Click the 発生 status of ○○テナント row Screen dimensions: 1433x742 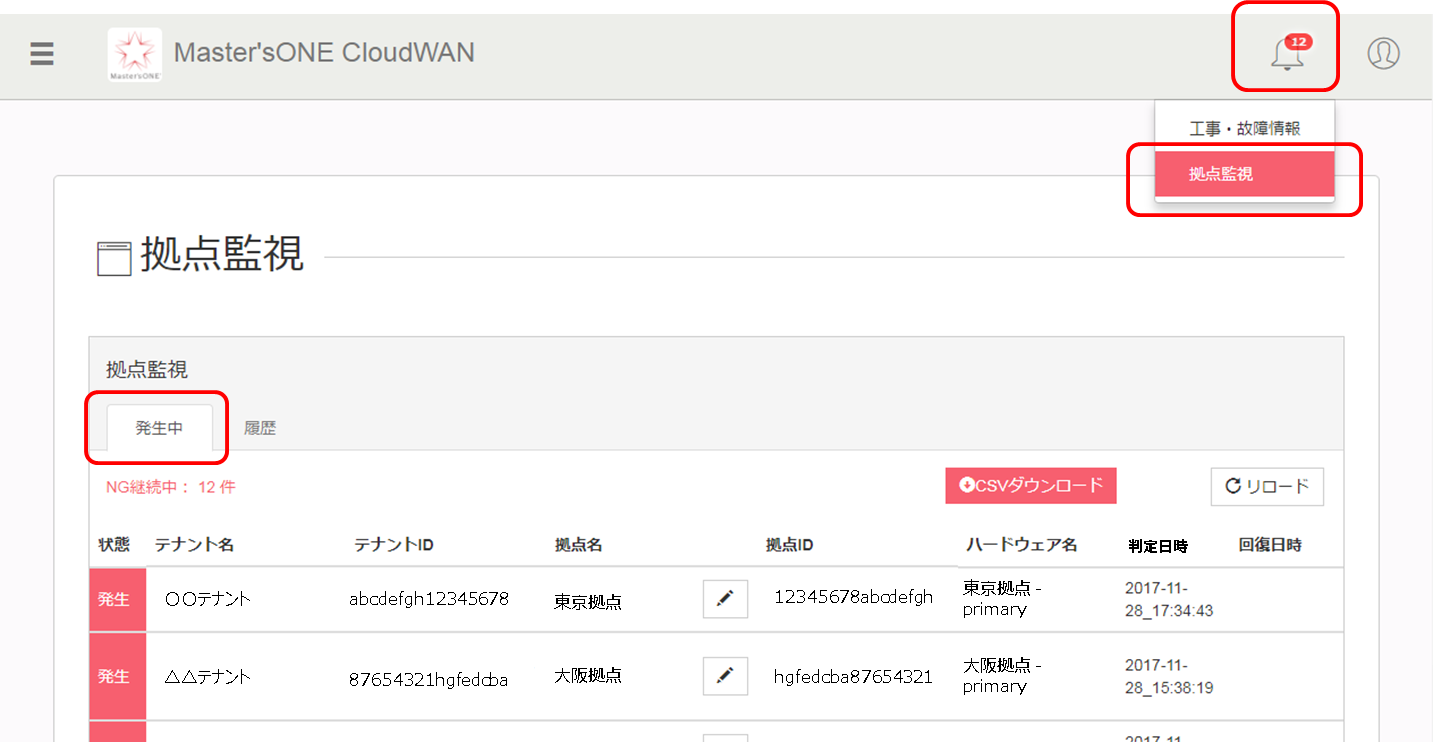tap(117, 599)
